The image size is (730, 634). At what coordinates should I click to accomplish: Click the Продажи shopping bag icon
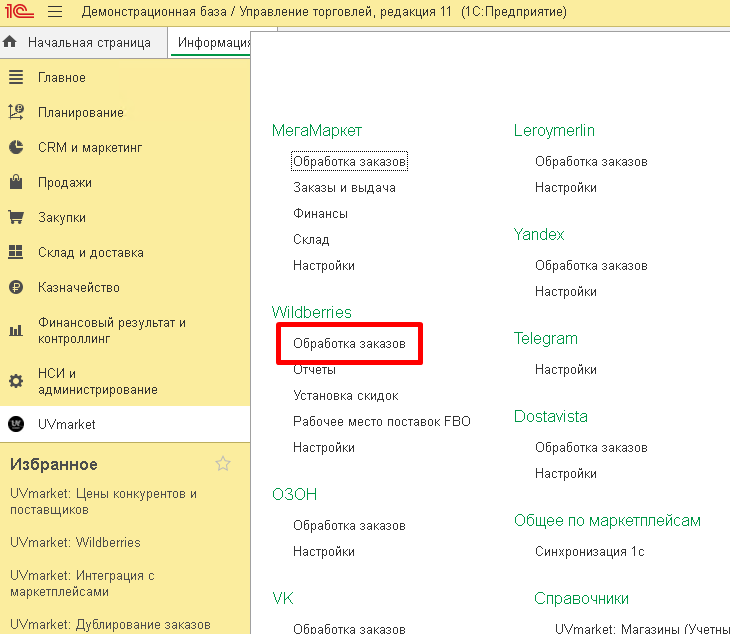pos(16,182)
